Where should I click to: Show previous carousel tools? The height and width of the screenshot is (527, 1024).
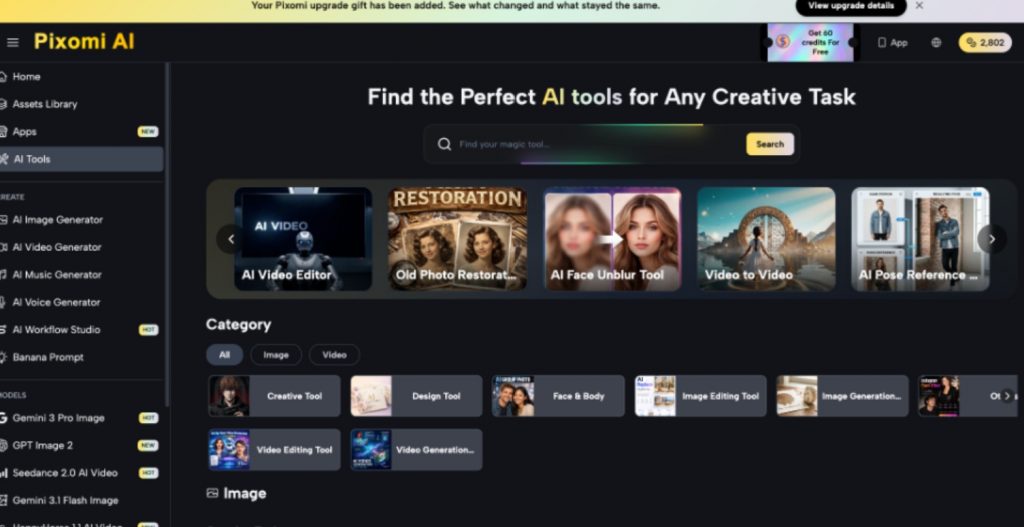[231, 239]
